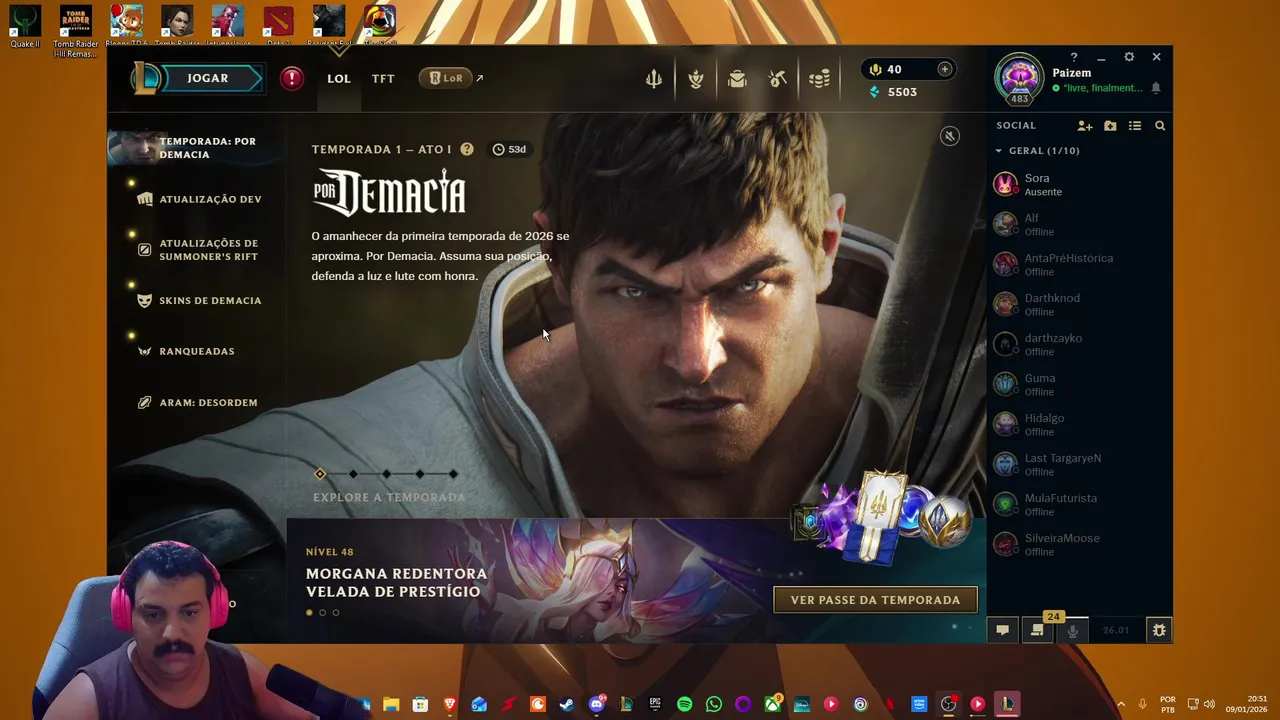Select friend Sora in social list

(x=1079, y=184)
